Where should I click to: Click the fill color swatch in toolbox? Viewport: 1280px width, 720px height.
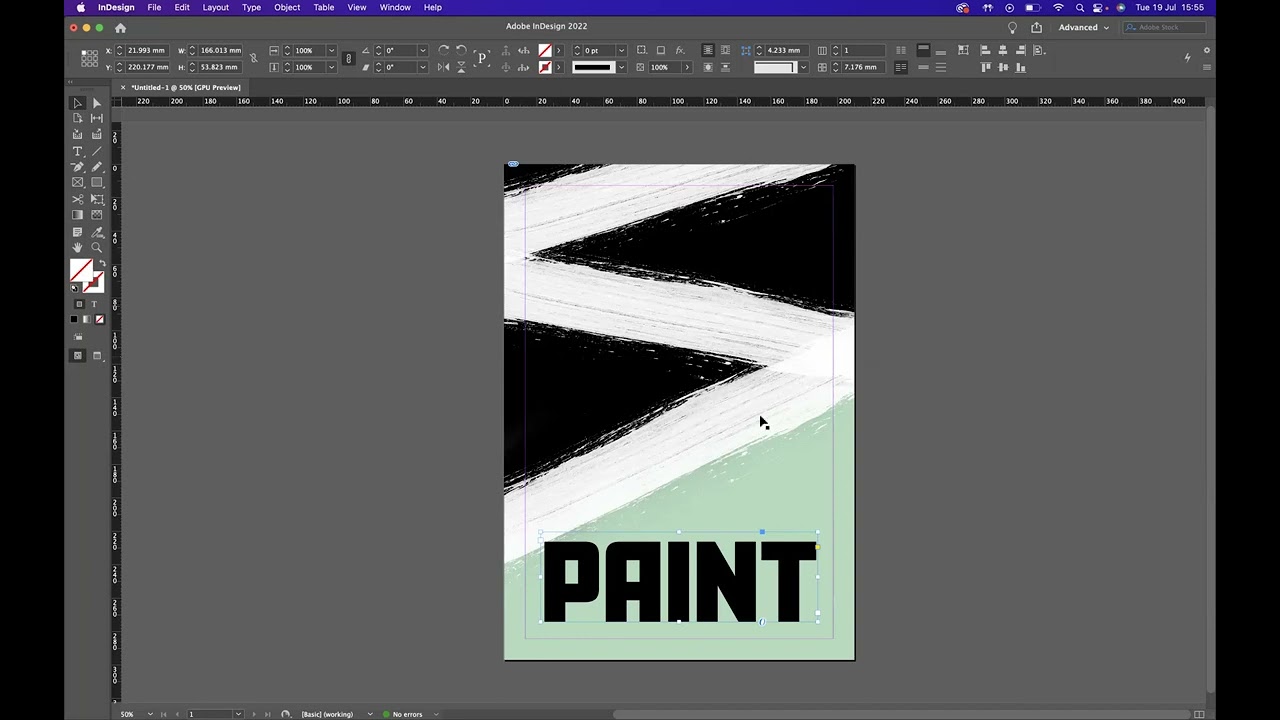click(80, 270)
